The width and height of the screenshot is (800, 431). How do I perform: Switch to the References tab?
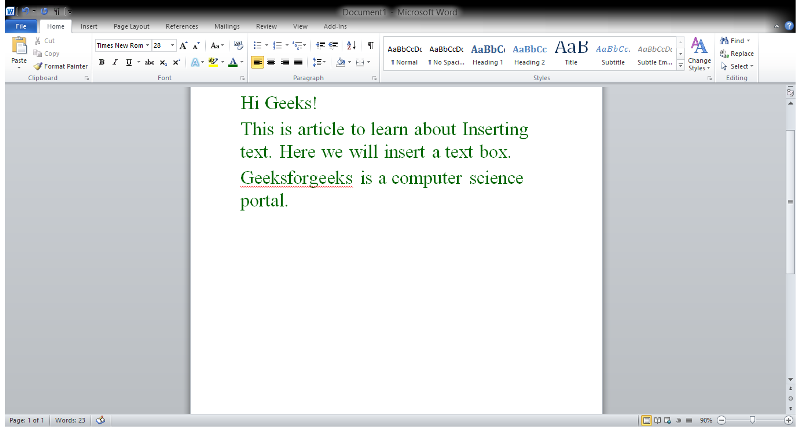pos(182,26)
